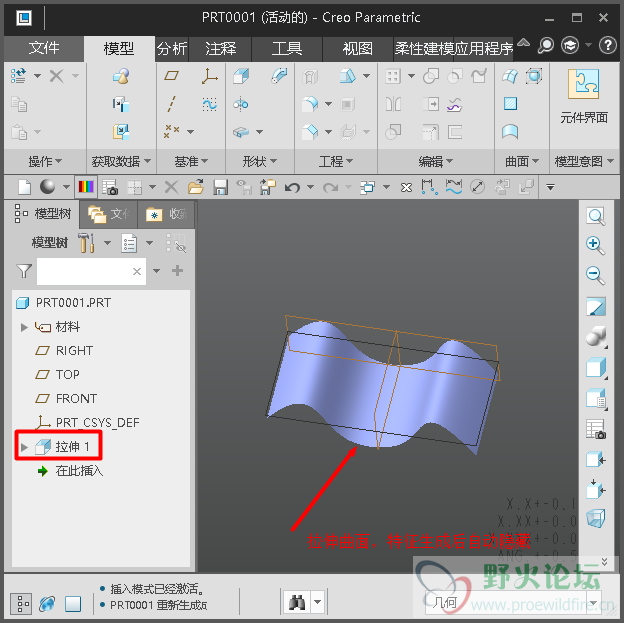Image resolution: width=624 pixels, height=623 pixels.
Task: Open Model Tree settings hammer icon
Action: [86, 243]
